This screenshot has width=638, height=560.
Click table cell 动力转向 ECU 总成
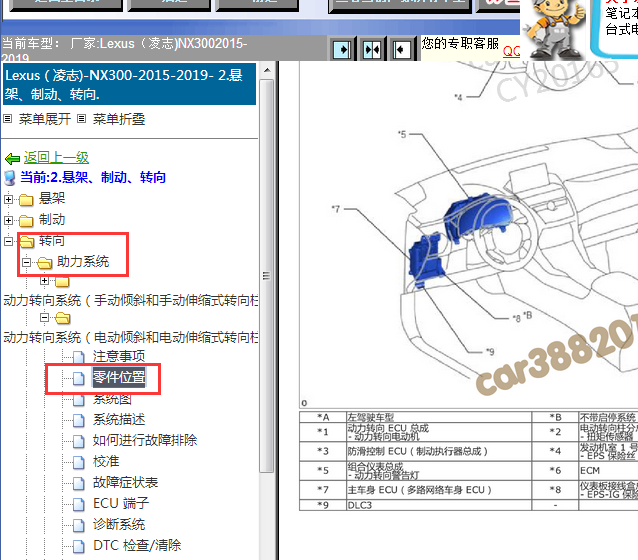click(439, 432)
